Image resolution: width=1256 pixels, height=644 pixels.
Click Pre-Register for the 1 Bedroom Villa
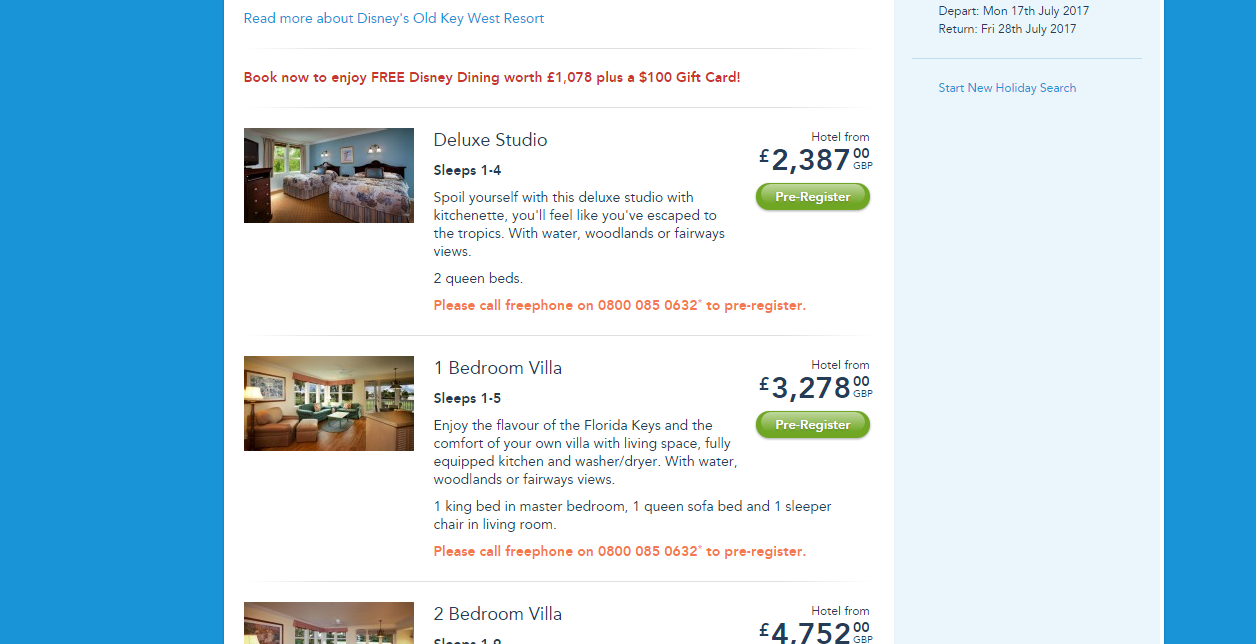click(813, 425)
